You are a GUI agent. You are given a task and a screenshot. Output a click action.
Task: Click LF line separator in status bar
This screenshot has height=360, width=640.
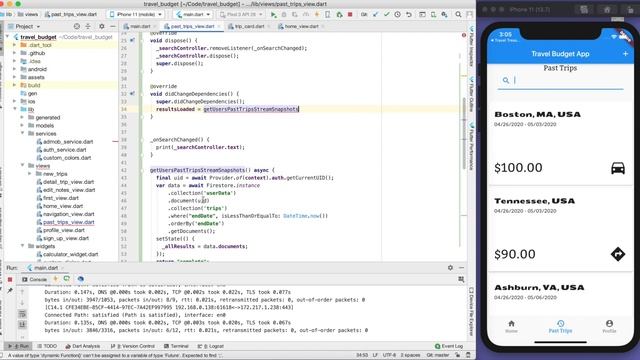click(x=375, y=355)
